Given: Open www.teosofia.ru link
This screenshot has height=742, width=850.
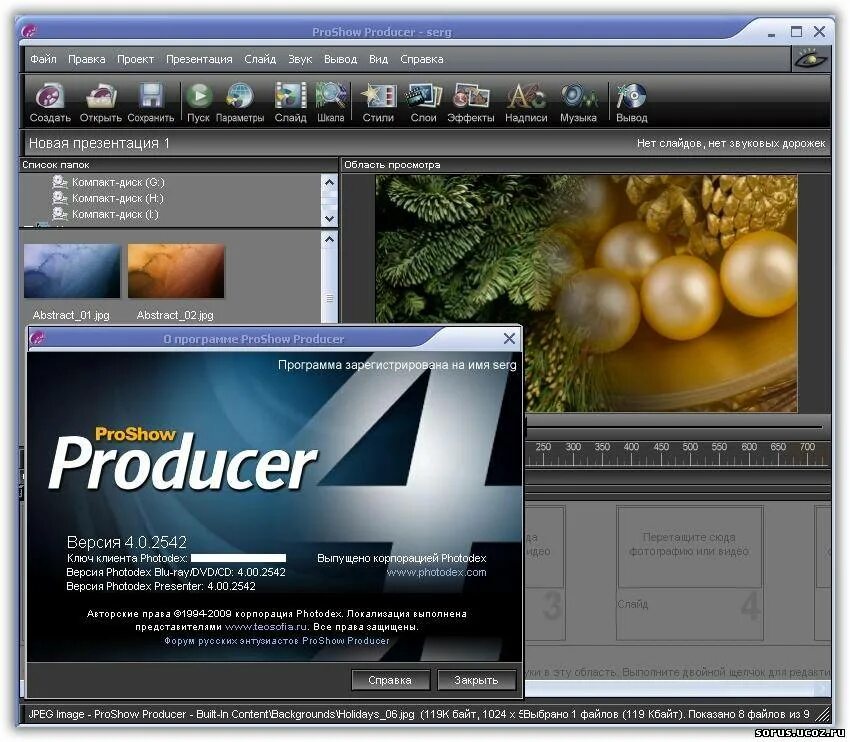Looking at the screenshot, I should coord(266,627).
